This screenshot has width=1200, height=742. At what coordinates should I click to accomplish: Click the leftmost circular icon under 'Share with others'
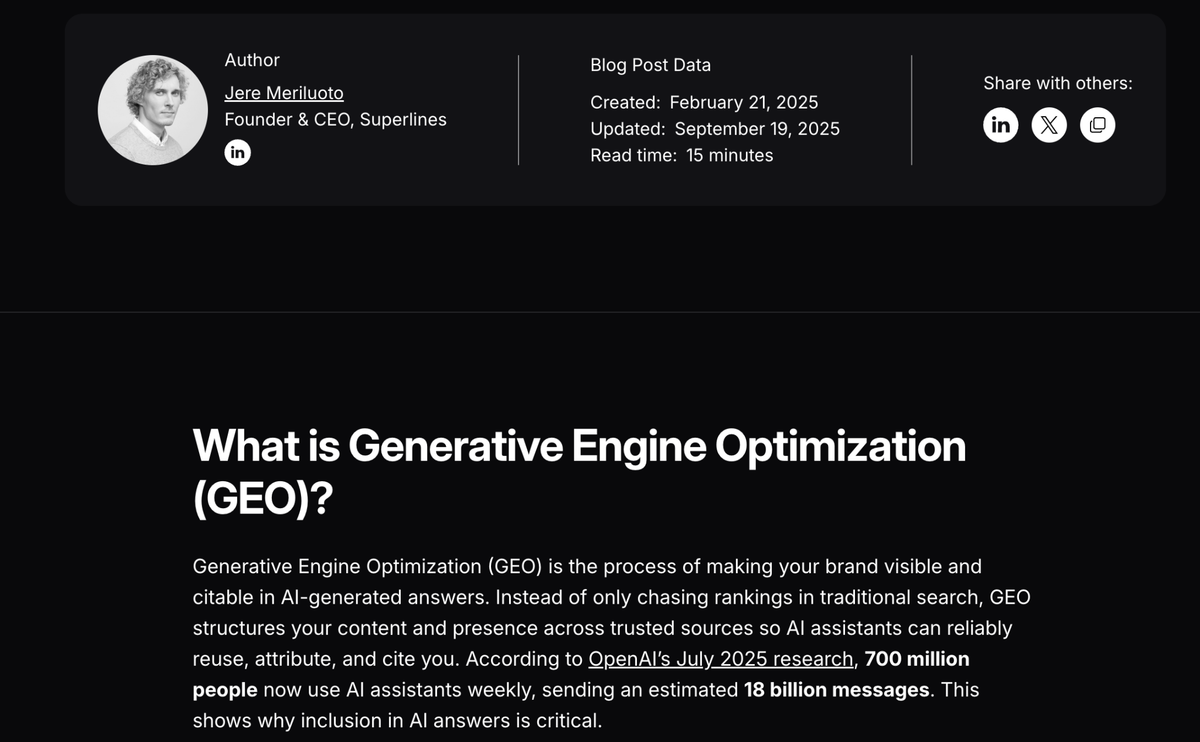click(x=1000, y=124)
